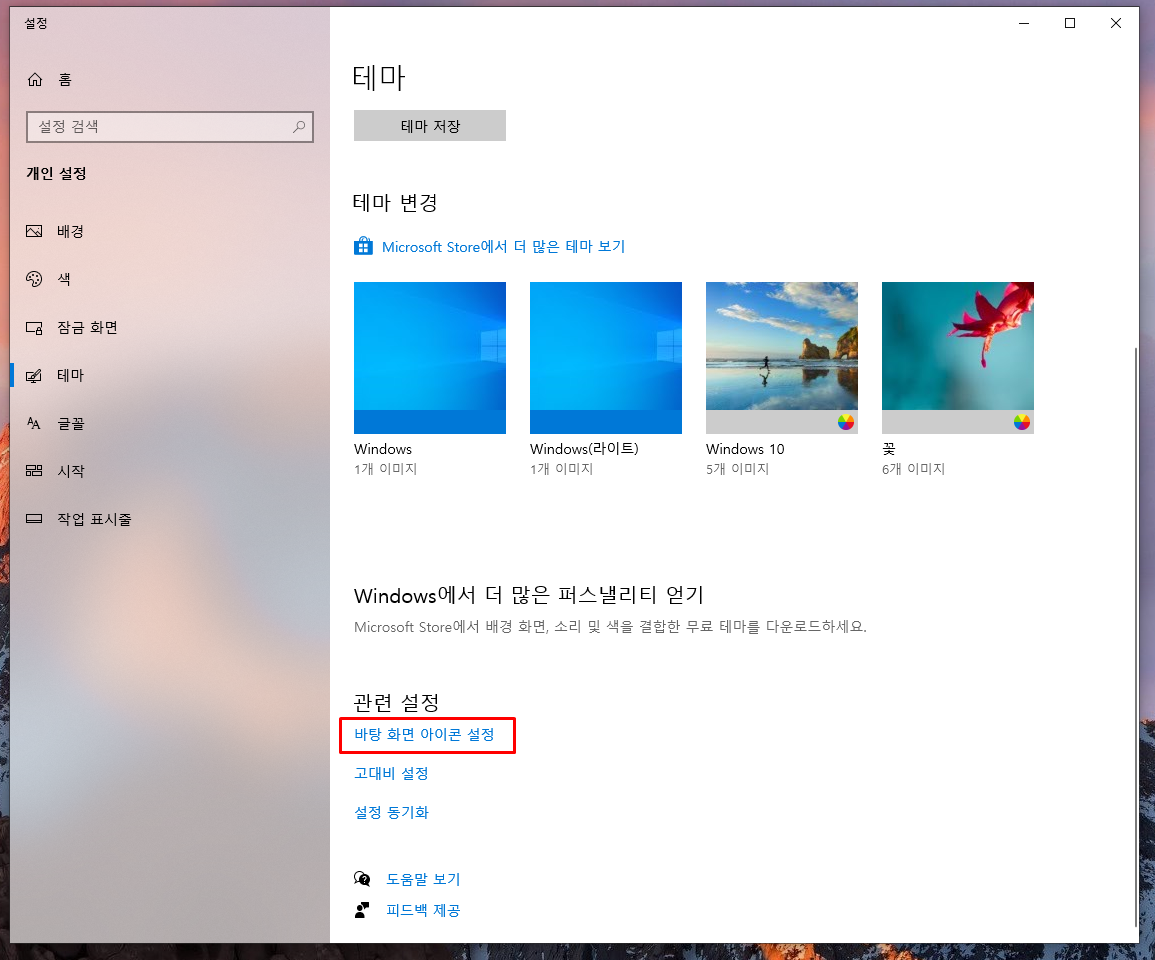Go to the 색 settings section
The height and width of the screenshot is (960, 1155).
click(x=170, y=279)
